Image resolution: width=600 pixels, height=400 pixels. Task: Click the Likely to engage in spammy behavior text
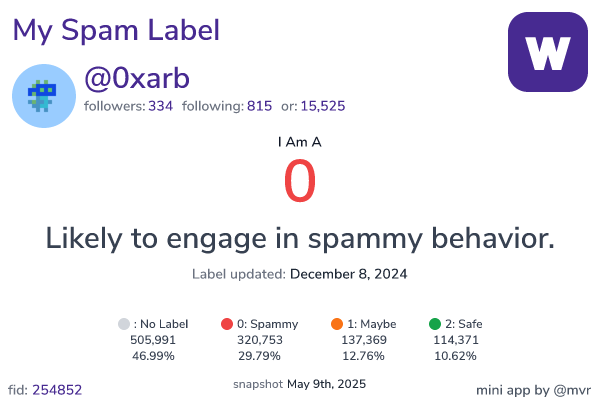coord(300,238)
